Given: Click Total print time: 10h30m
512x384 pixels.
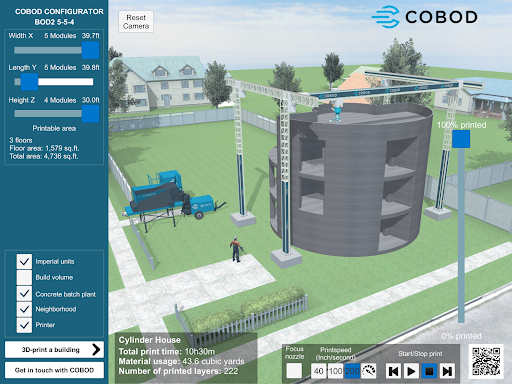Looking at the screenshot, I should [x=167, y=351].
